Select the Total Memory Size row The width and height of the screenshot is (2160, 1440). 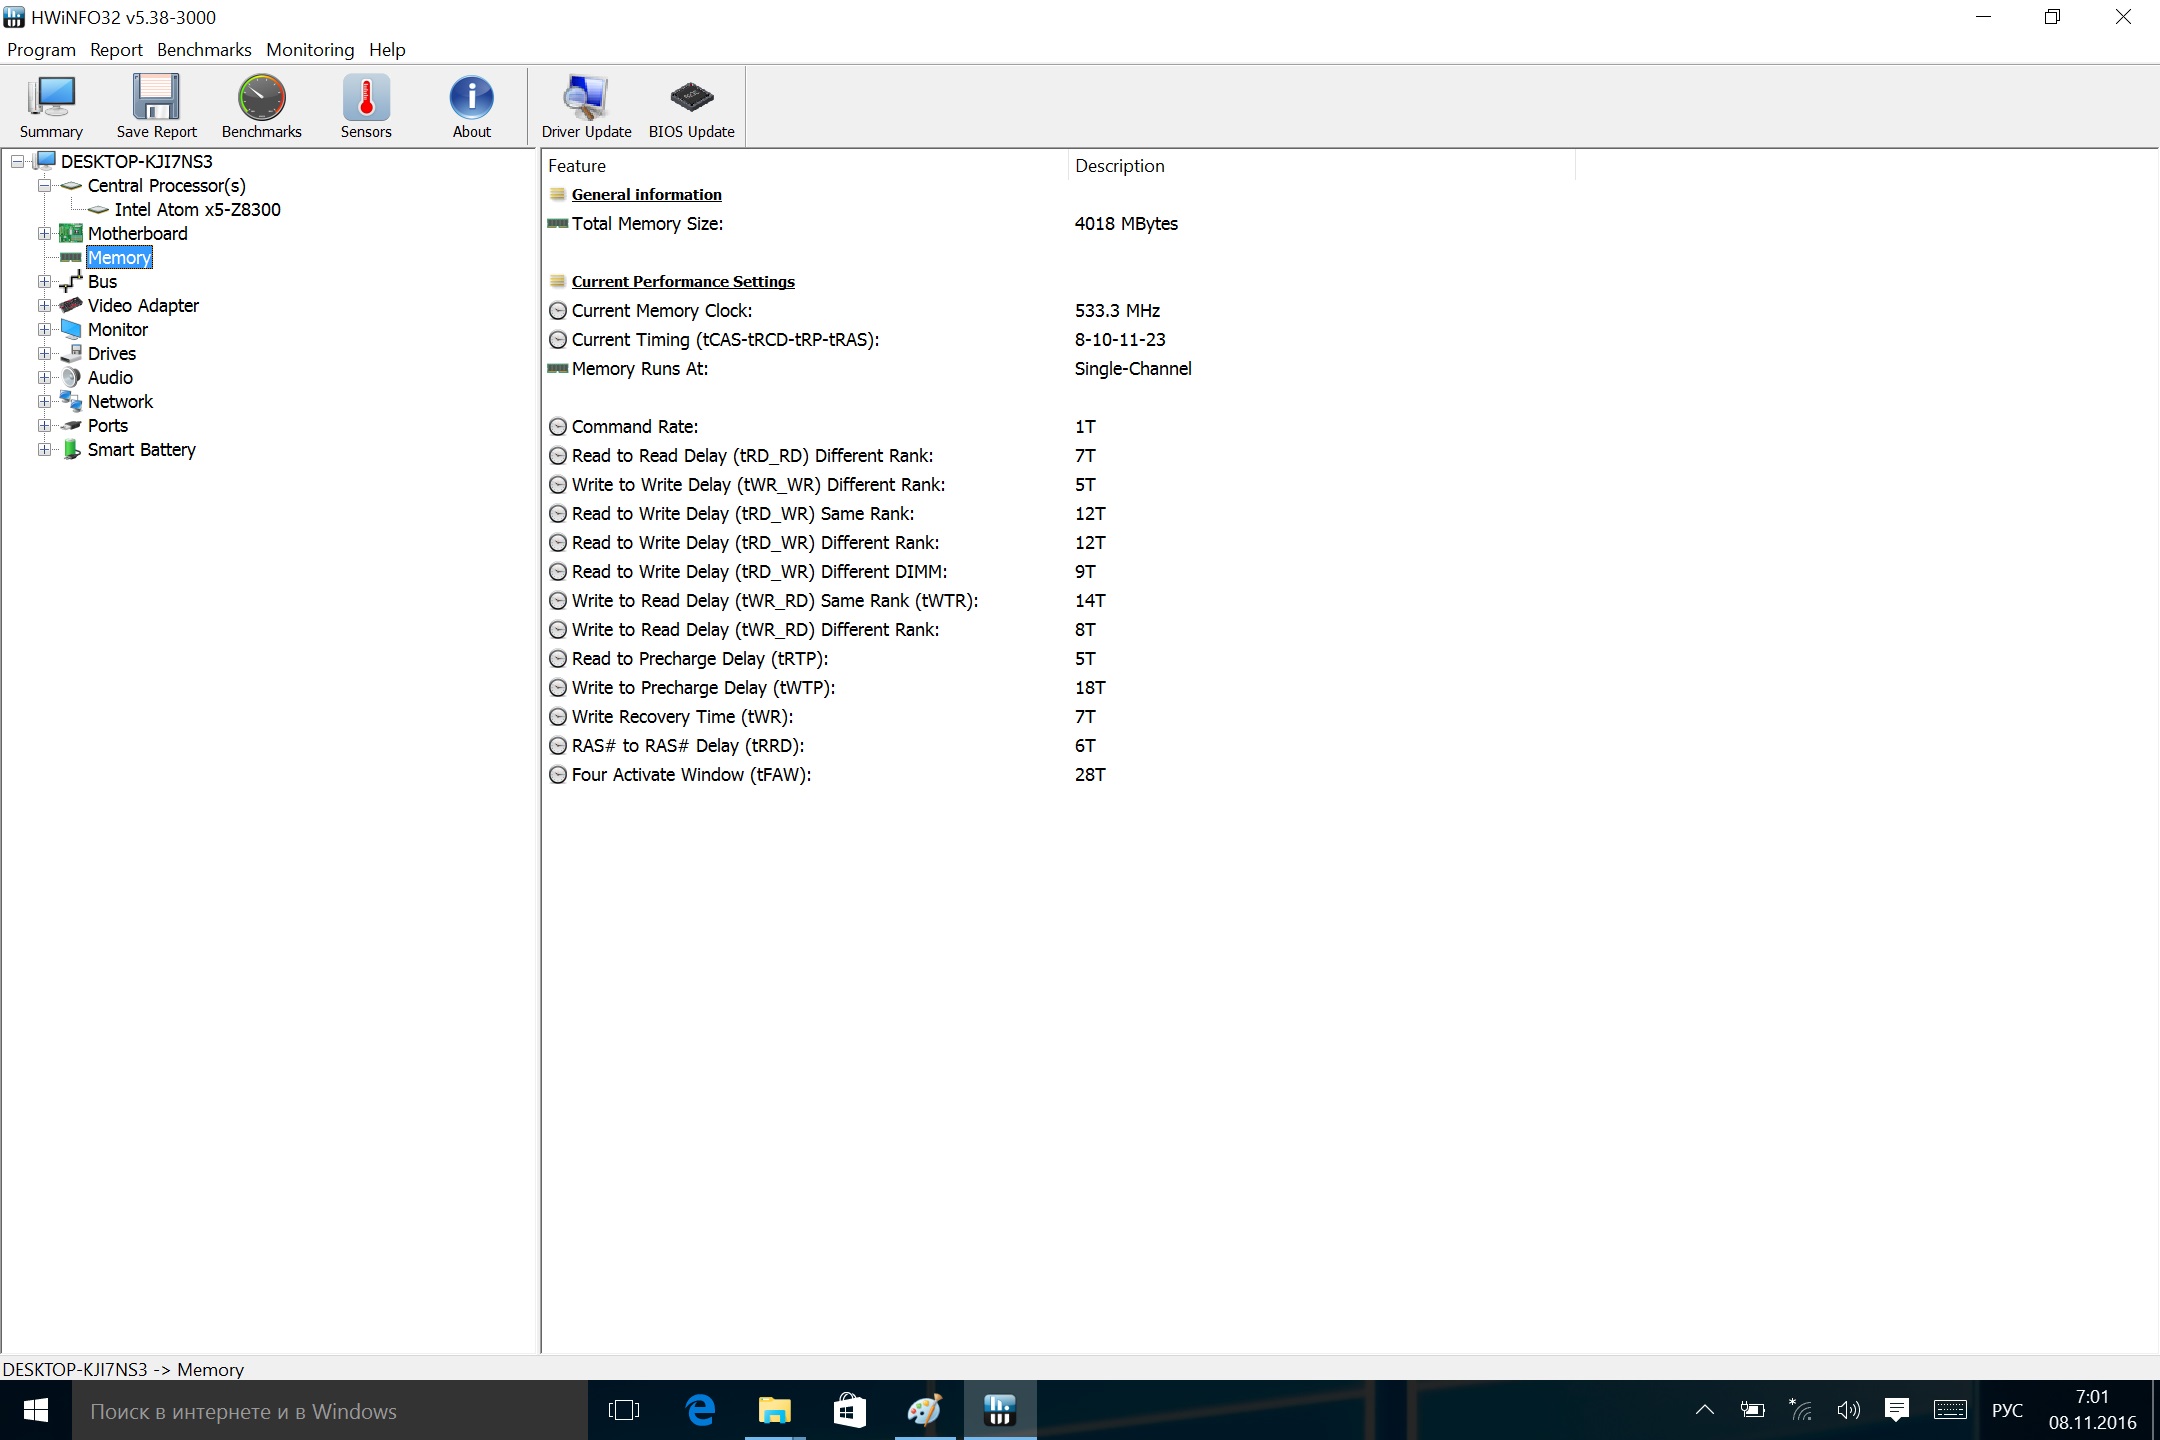click(863, 223)
